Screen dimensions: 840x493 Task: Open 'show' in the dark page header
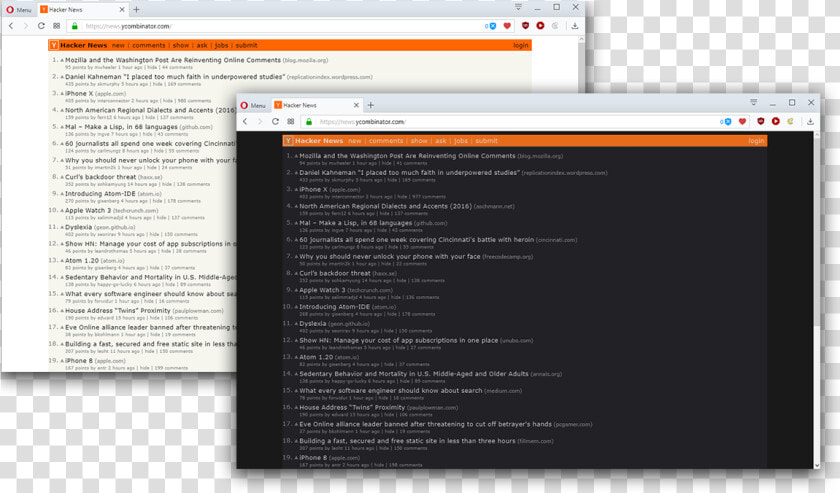tap(419, 141)
